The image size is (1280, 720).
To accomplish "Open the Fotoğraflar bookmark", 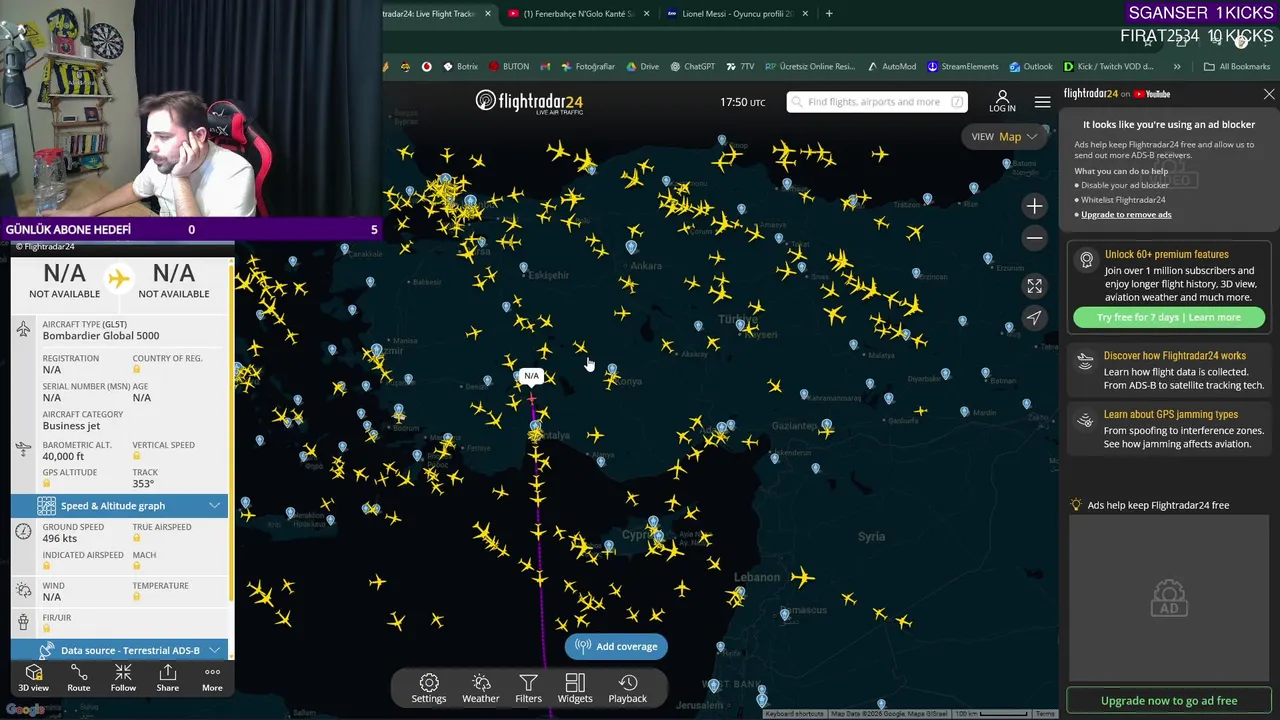I will [589, 67].
